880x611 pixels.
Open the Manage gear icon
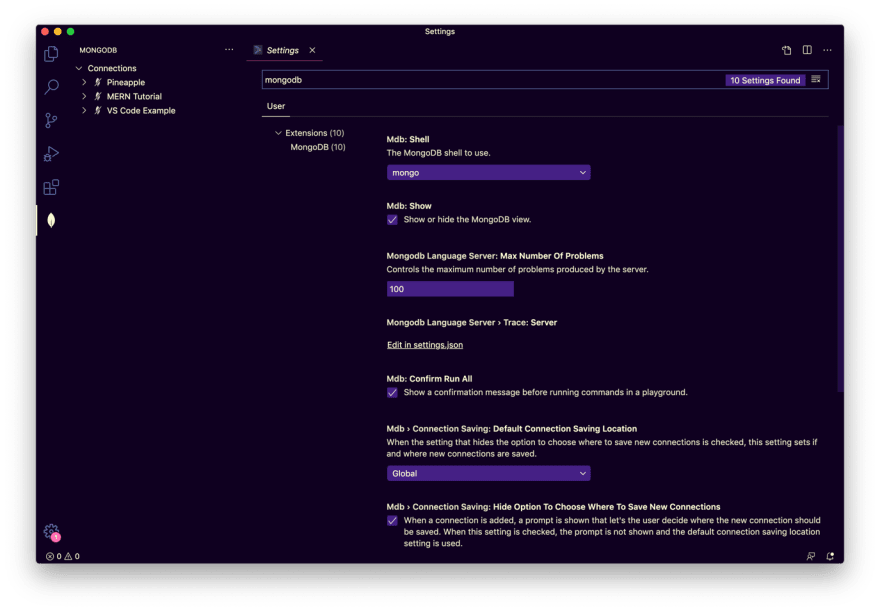(x=51, y=531)
